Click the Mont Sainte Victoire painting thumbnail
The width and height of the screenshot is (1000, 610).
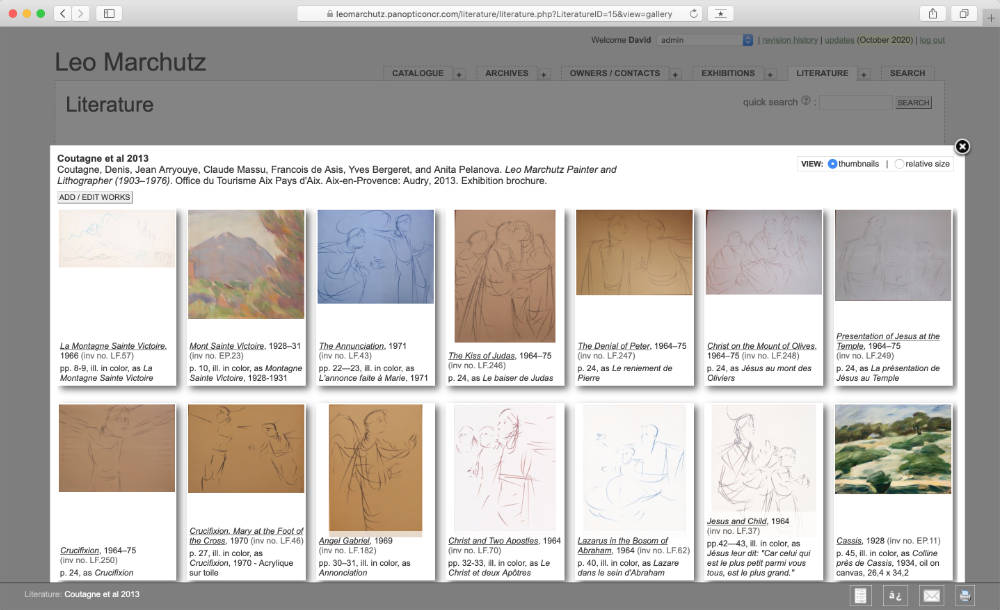point(246,264)
